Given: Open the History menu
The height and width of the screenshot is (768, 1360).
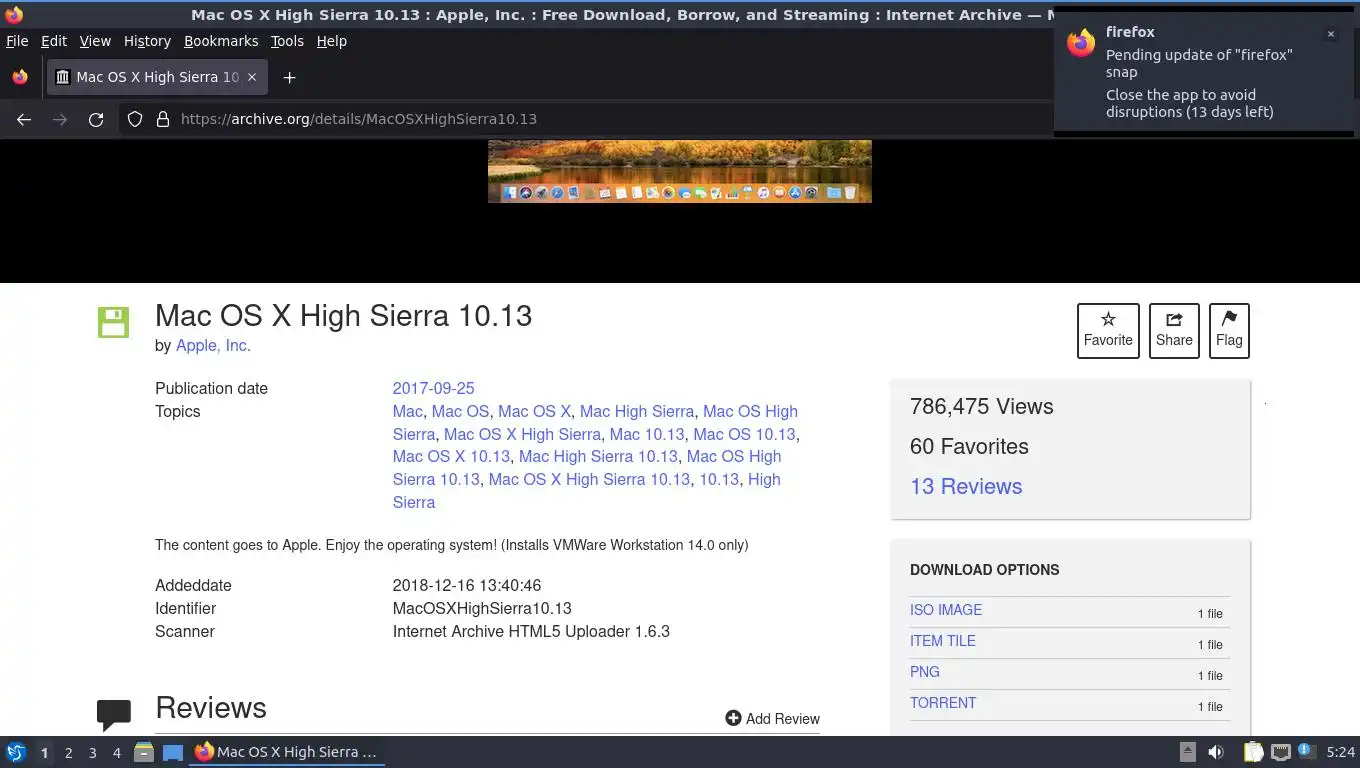Looking at the screenshot, I should pos(147,41).
